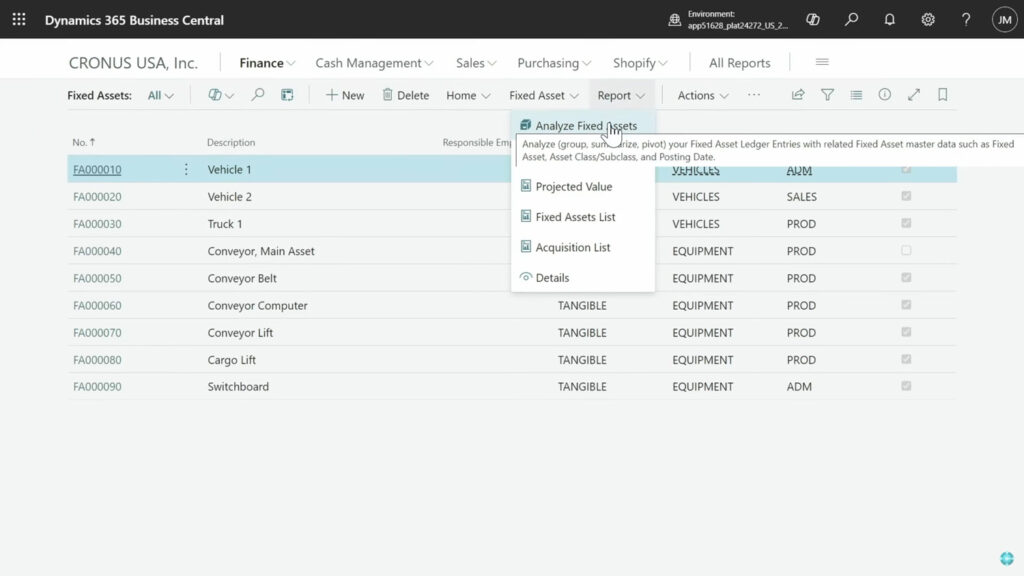Open the help question mark
Viewport: 1024px width, 576px height.
pyautogui.click(x=966, y=20)
